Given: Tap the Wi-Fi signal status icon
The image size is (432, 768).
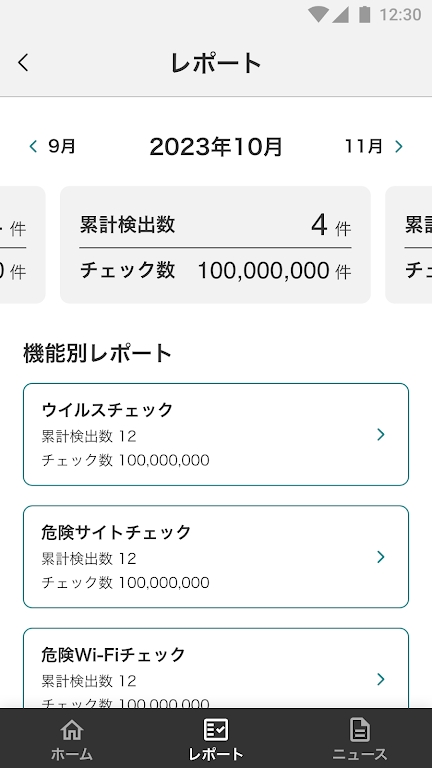Looking at the screenshot, I should point(318,15).
